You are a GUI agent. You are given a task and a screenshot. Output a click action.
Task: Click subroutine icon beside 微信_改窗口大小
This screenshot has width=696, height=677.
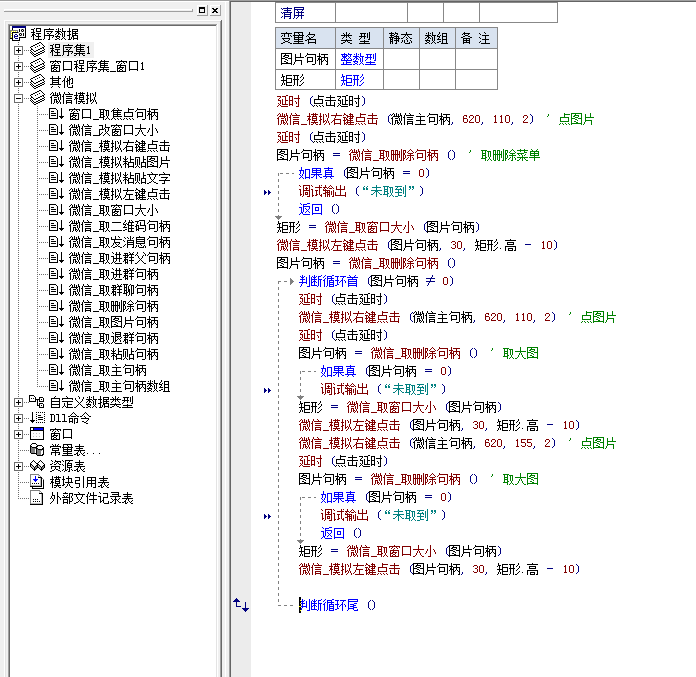(x=56, y=130)
